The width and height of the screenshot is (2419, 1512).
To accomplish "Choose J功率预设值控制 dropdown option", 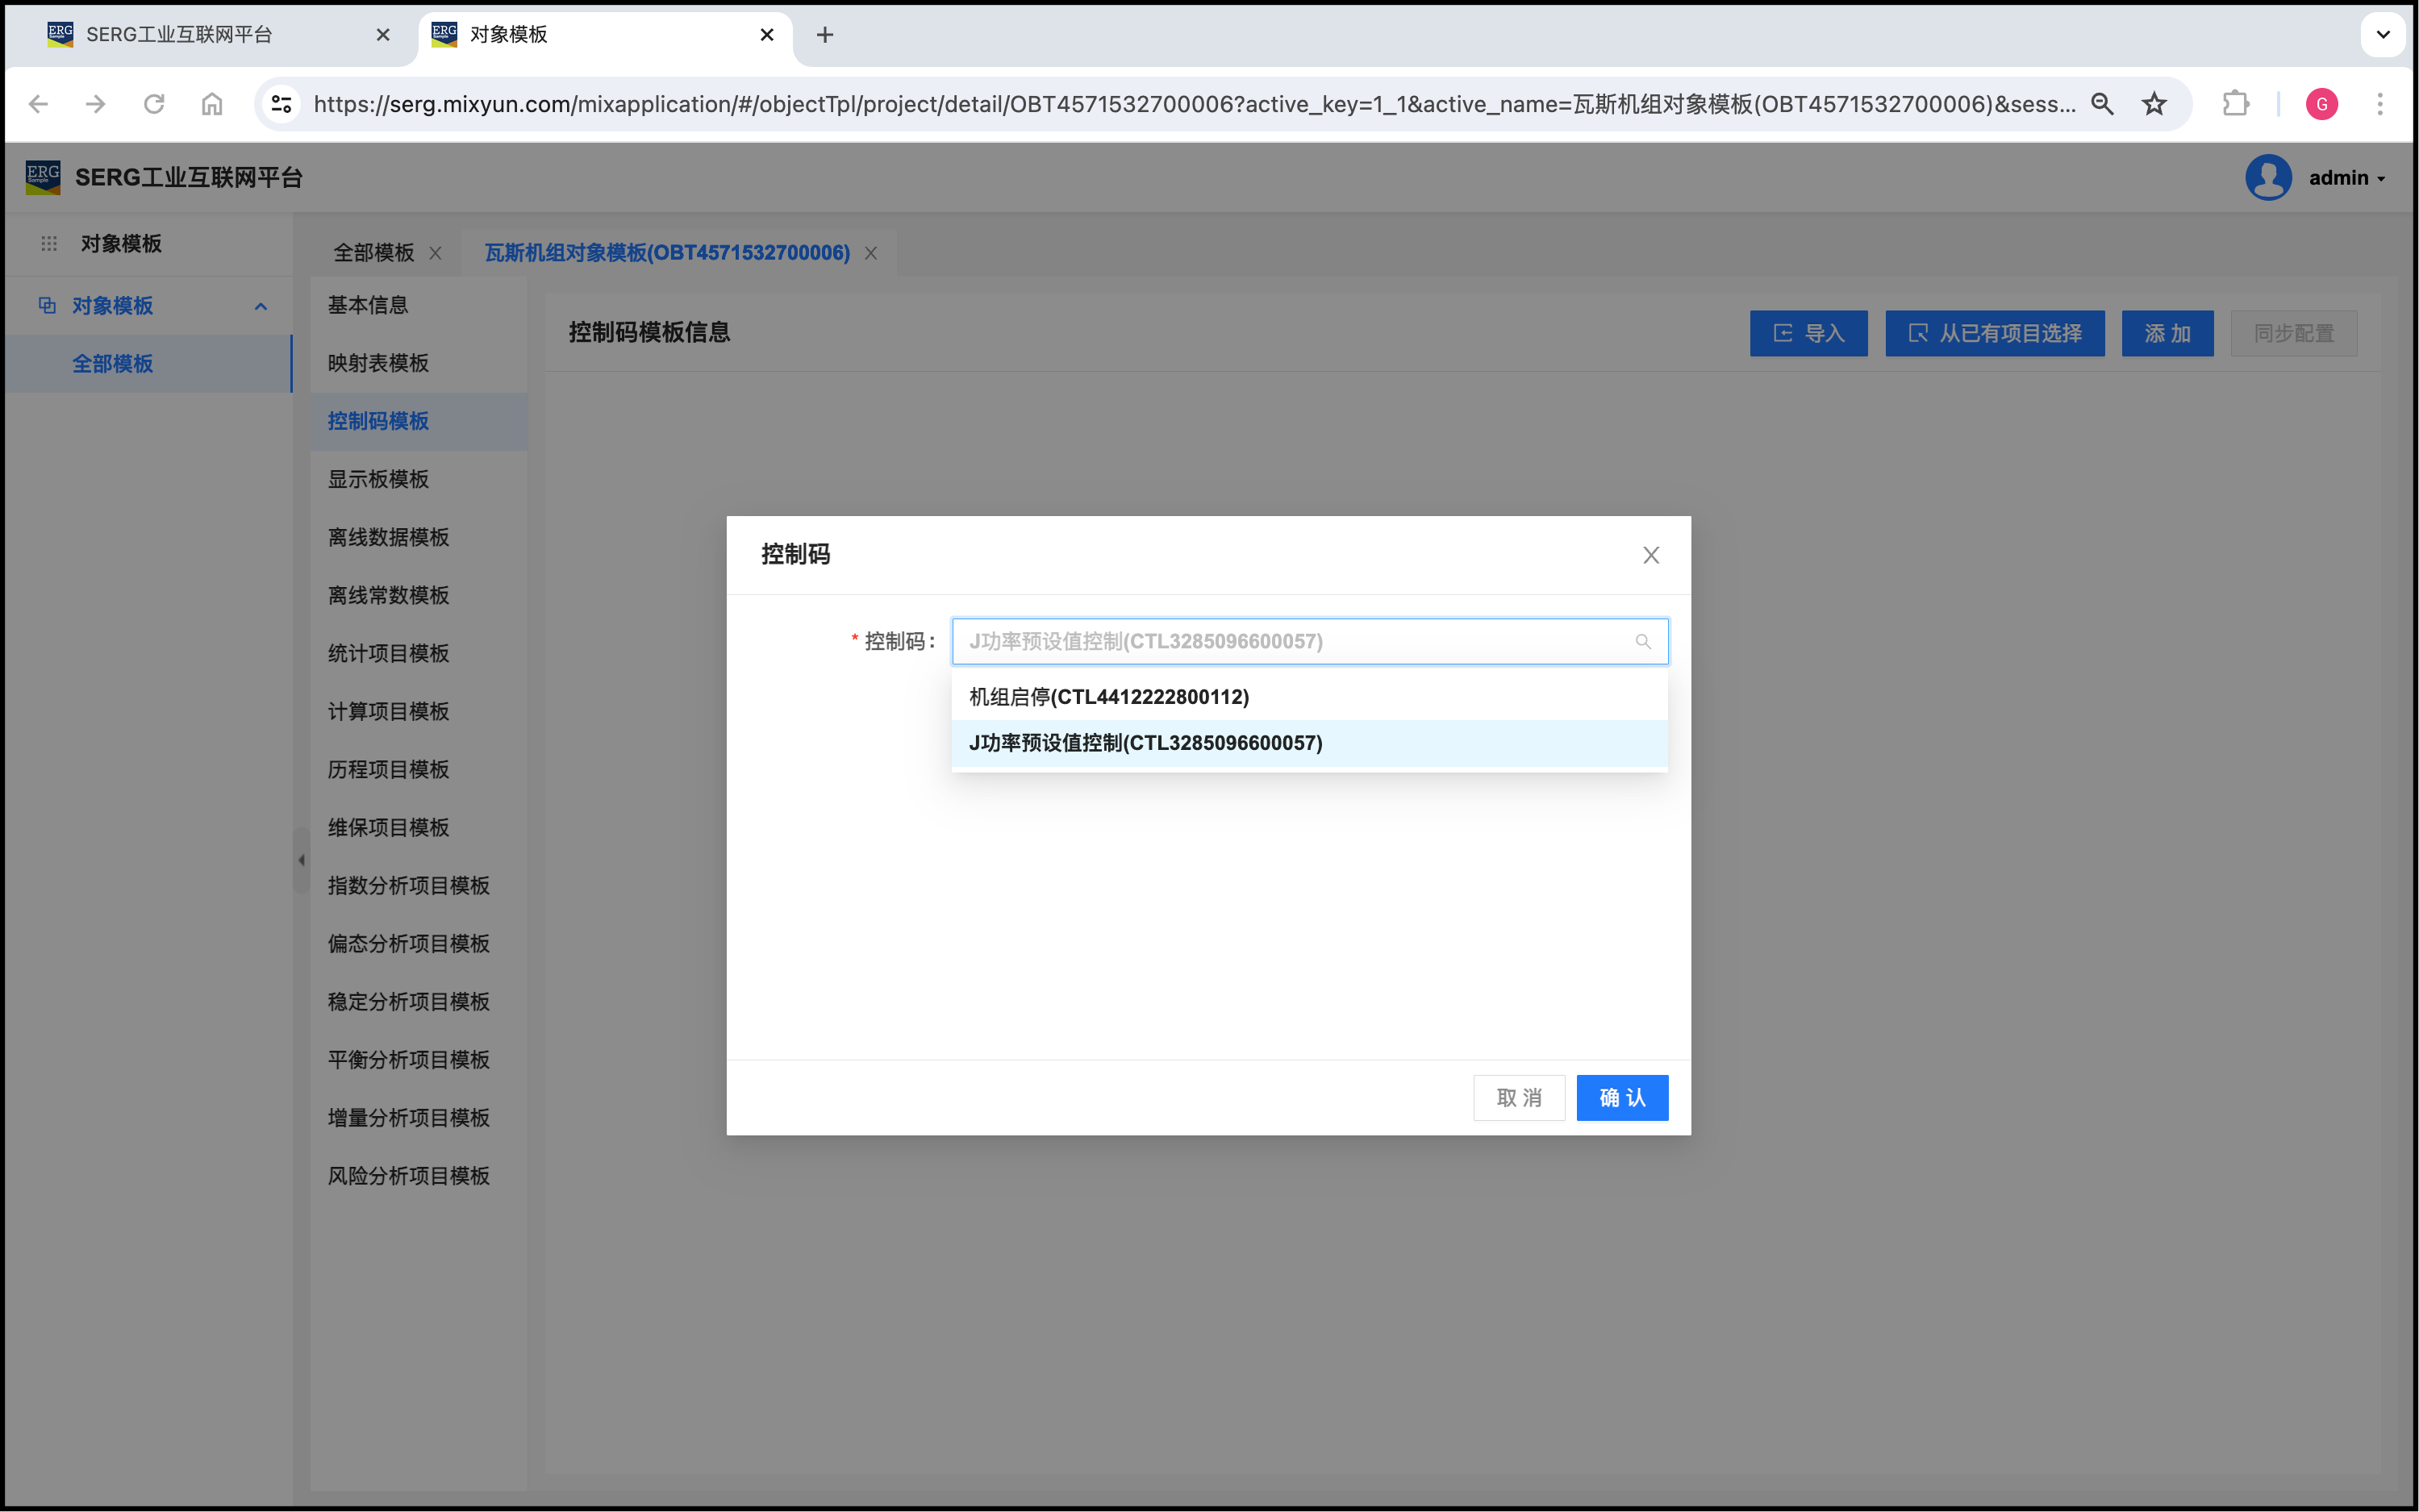I will tap(1145, 743).
